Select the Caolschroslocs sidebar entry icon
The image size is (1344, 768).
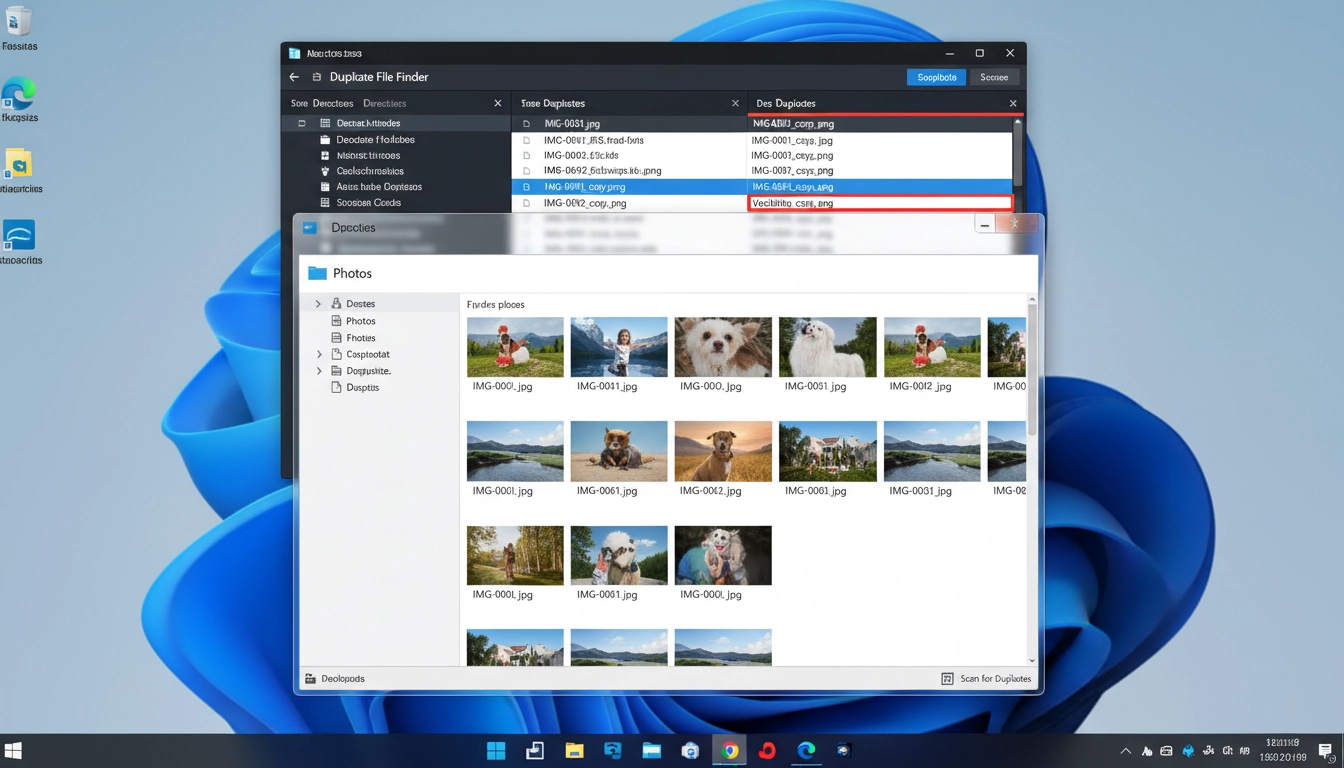(x=325, y=171)
